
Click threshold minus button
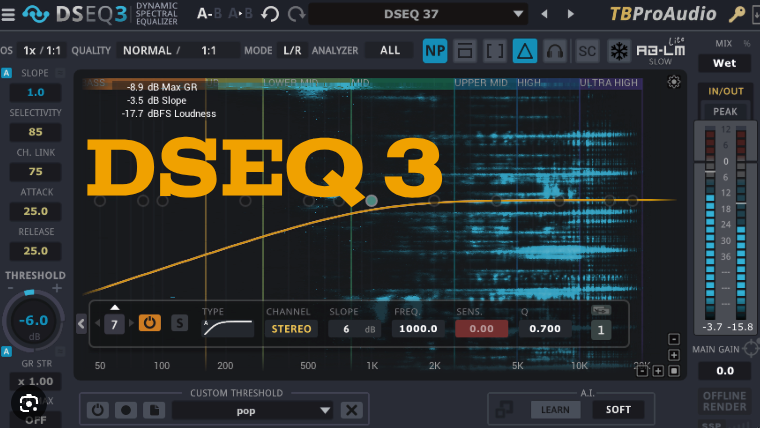(x=10, y=288)
